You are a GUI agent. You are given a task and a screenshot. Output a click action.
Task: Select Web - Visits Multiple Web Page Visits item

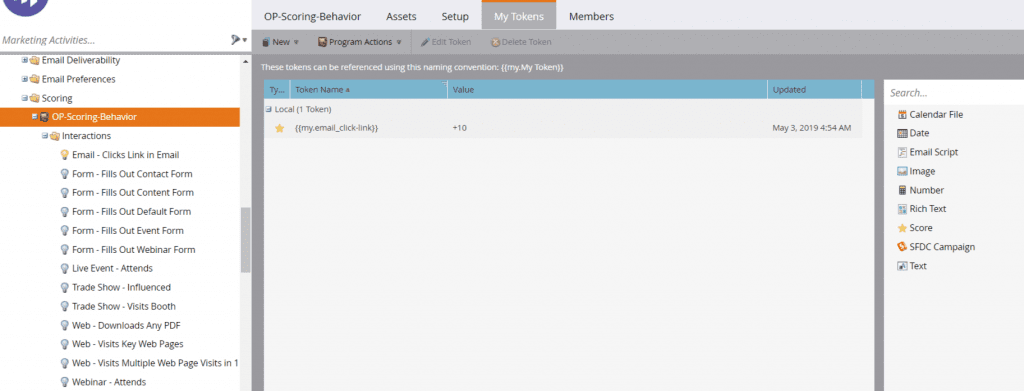tap(155, 363)
